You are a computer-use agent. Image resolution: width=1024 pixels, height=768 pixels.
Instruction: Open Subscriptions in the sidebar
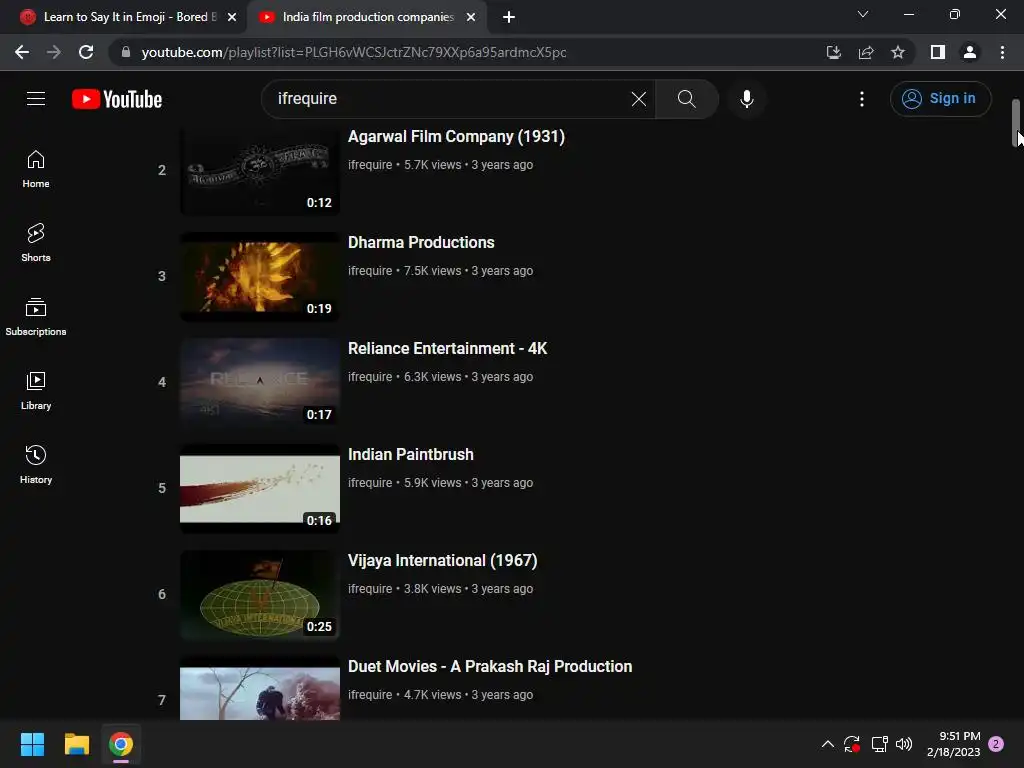point(36,317)
